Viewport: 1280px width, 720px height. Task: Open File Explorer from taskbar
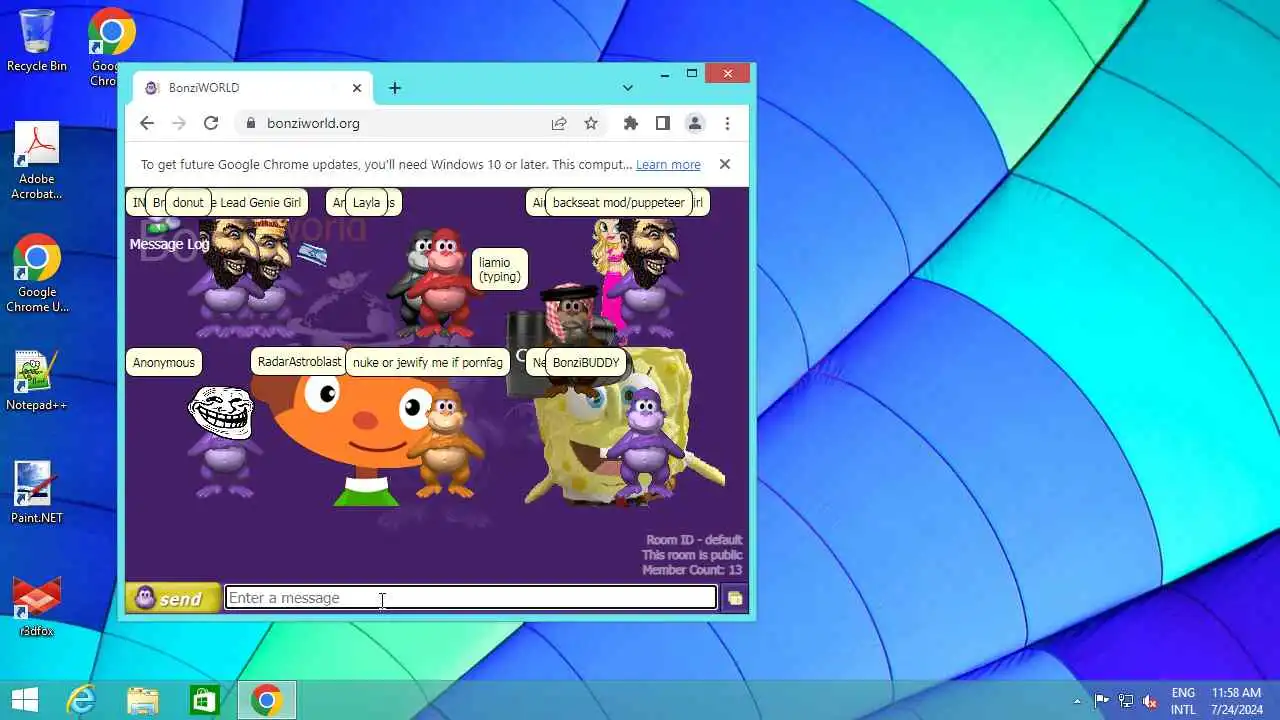point(143,700)
